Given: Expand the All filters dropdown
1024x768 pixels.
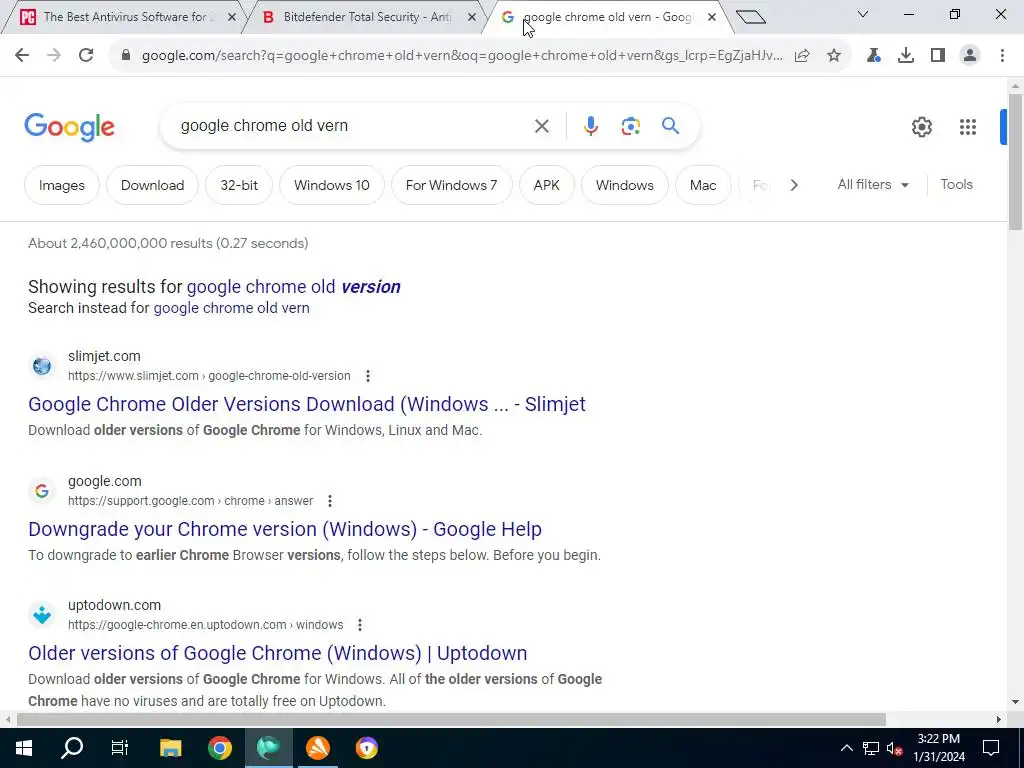Looking at the screenshot, I should click(x=872, y=185).
